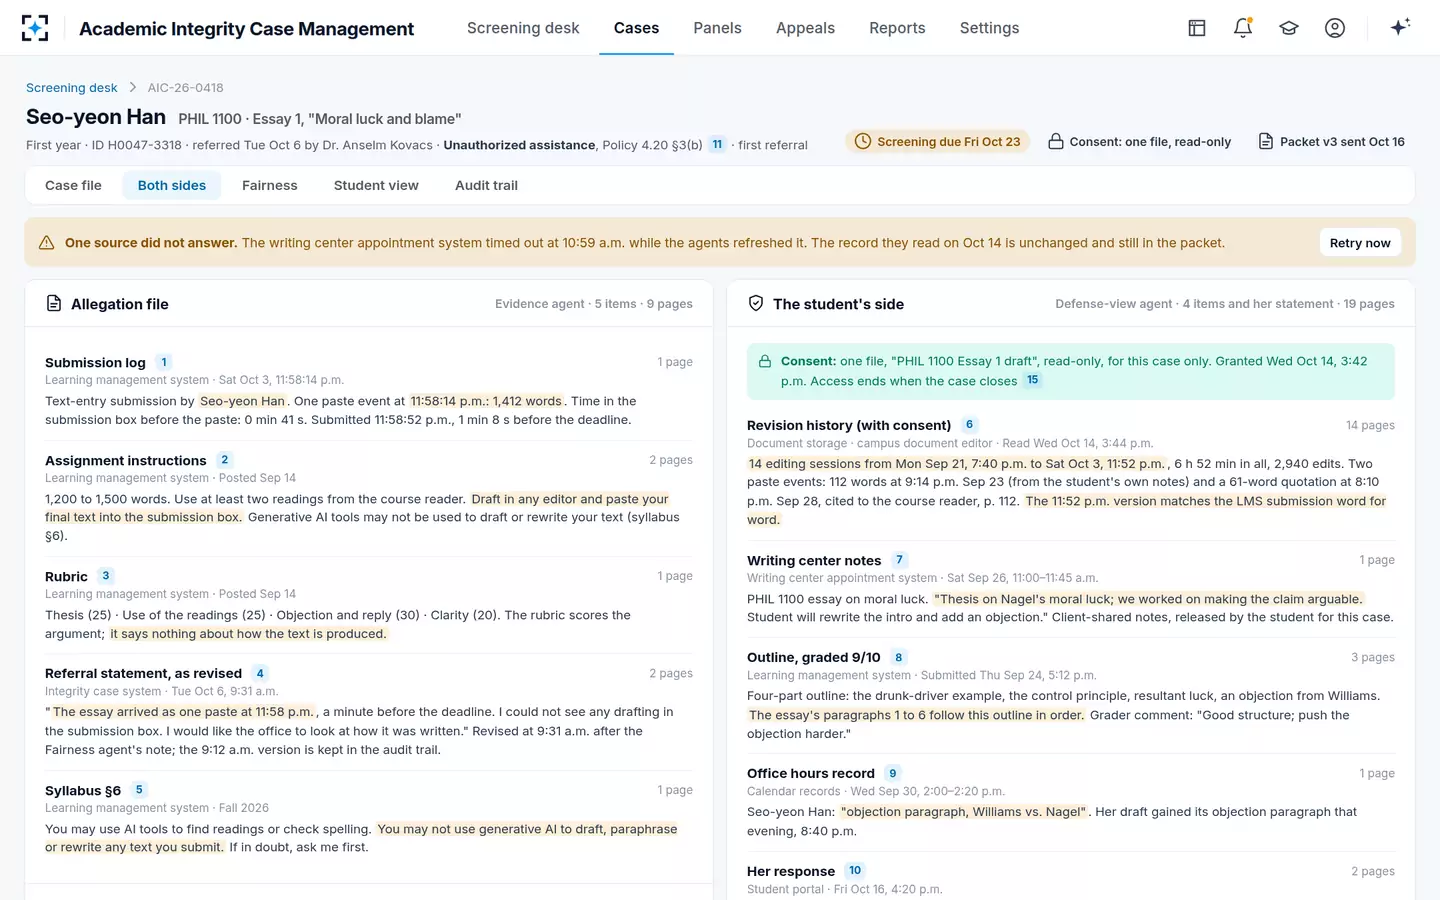Screen dimensions: 1440x900
Task: Open the Outline, graded 9/10 item
Action: 814,657
